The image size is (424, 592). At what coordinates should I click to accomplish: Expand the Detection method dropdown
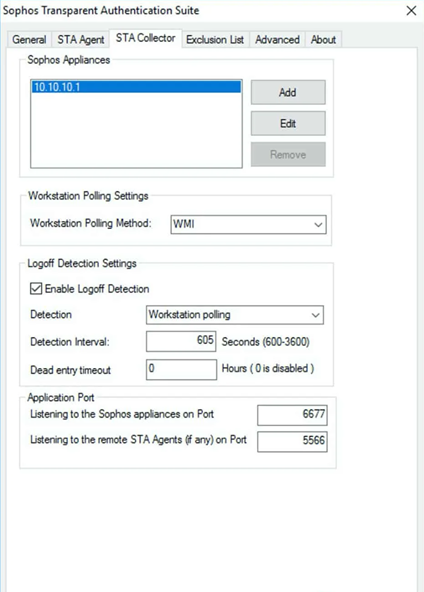[234, 315]
